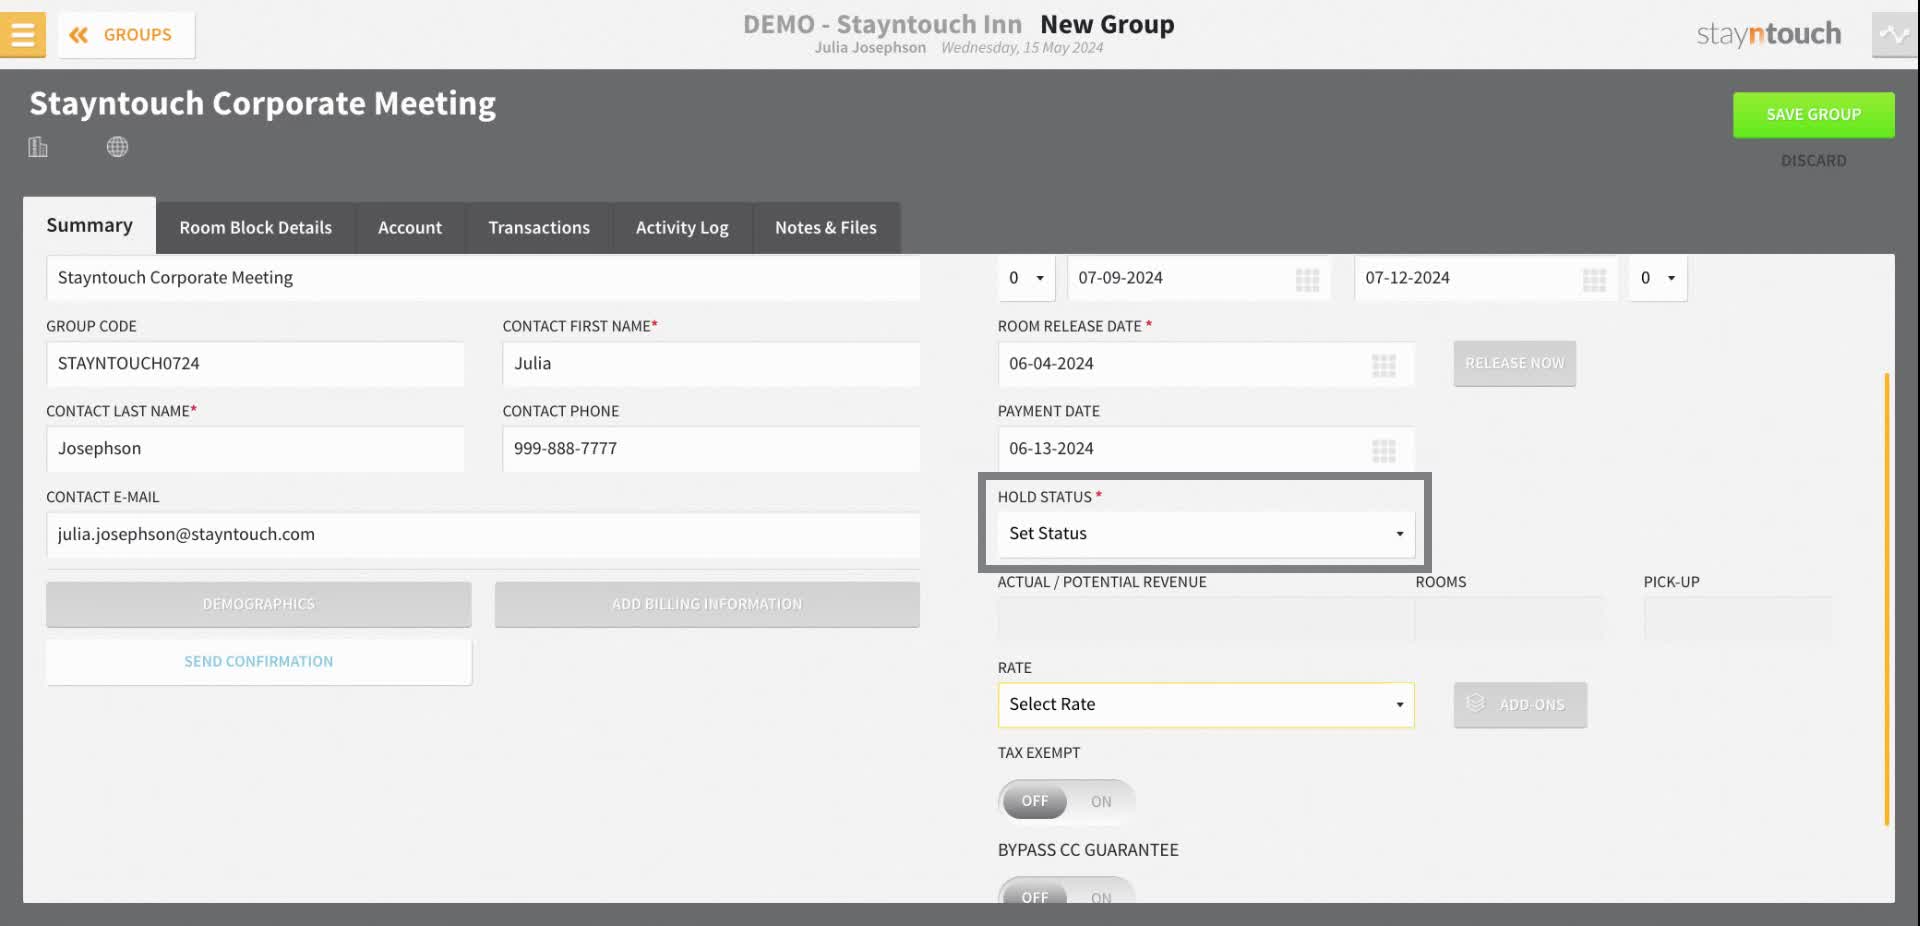Save the group with Save Group button
Screen dimensions: 1920x926
1813,115
